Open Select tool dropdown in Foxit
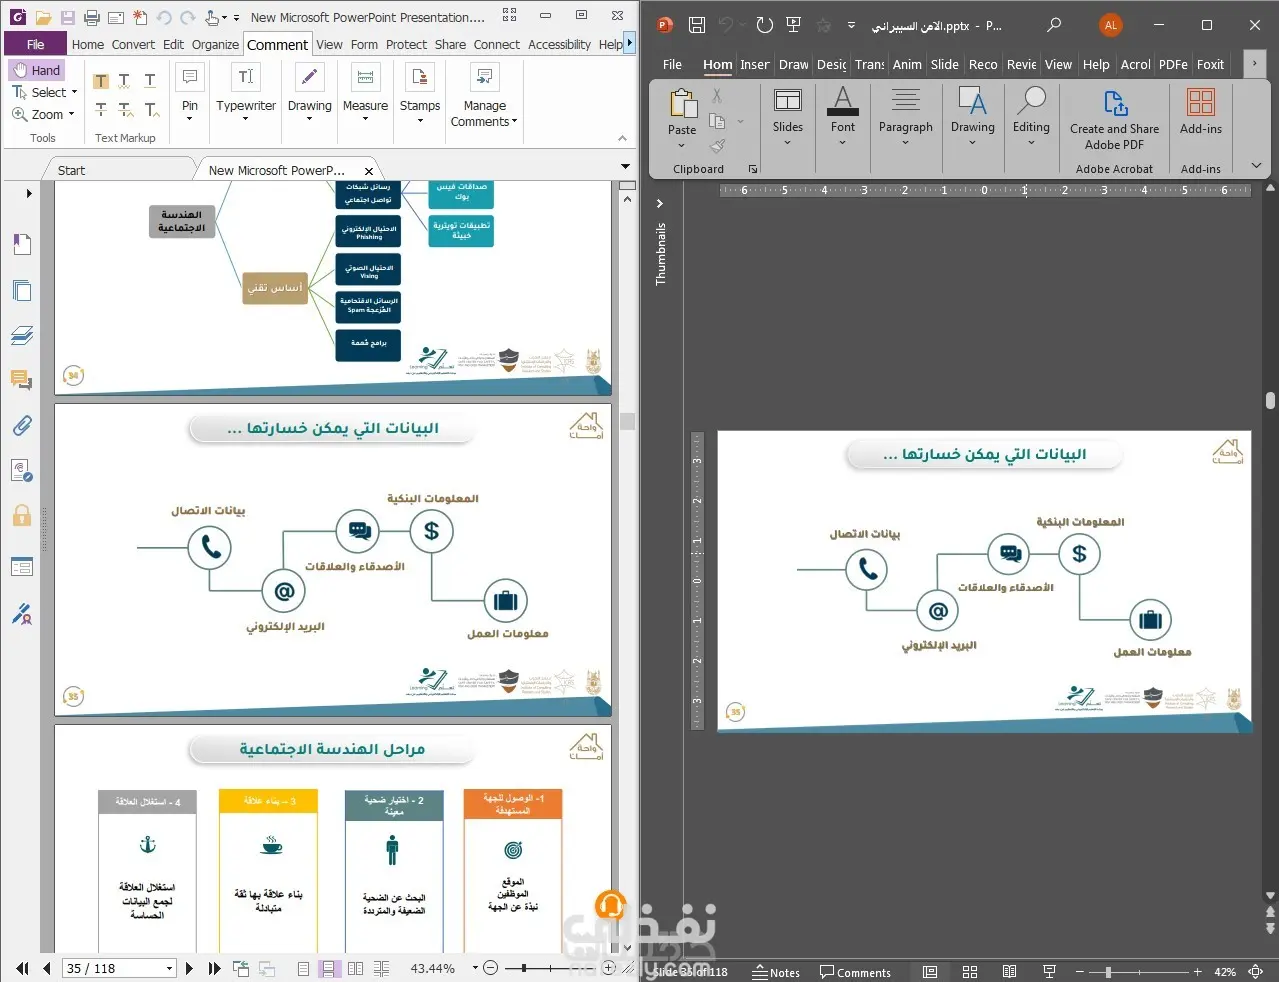The image size is (1279, 982). (x=74, y=92)
